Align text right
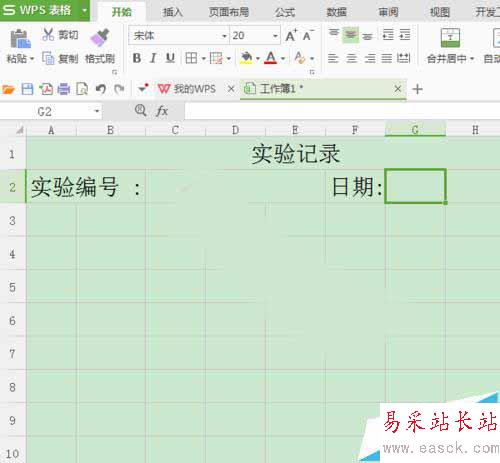The height and width of the screenshot is (463, 500). click(370, 59)
